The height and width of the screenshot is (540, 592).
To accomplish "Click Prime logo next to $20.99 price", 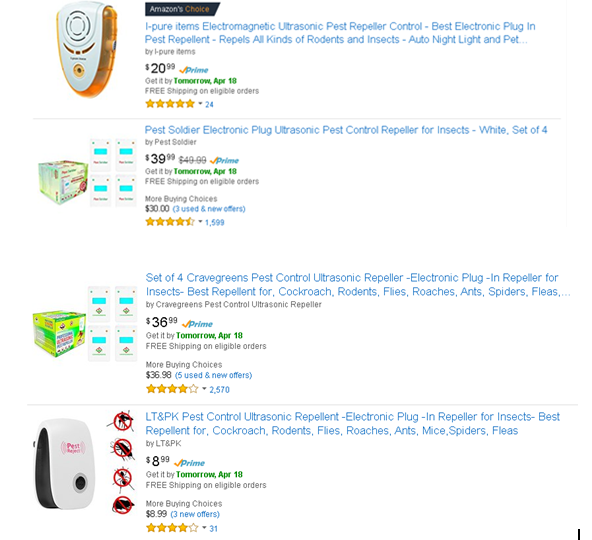I will click(x=194, y=70).
